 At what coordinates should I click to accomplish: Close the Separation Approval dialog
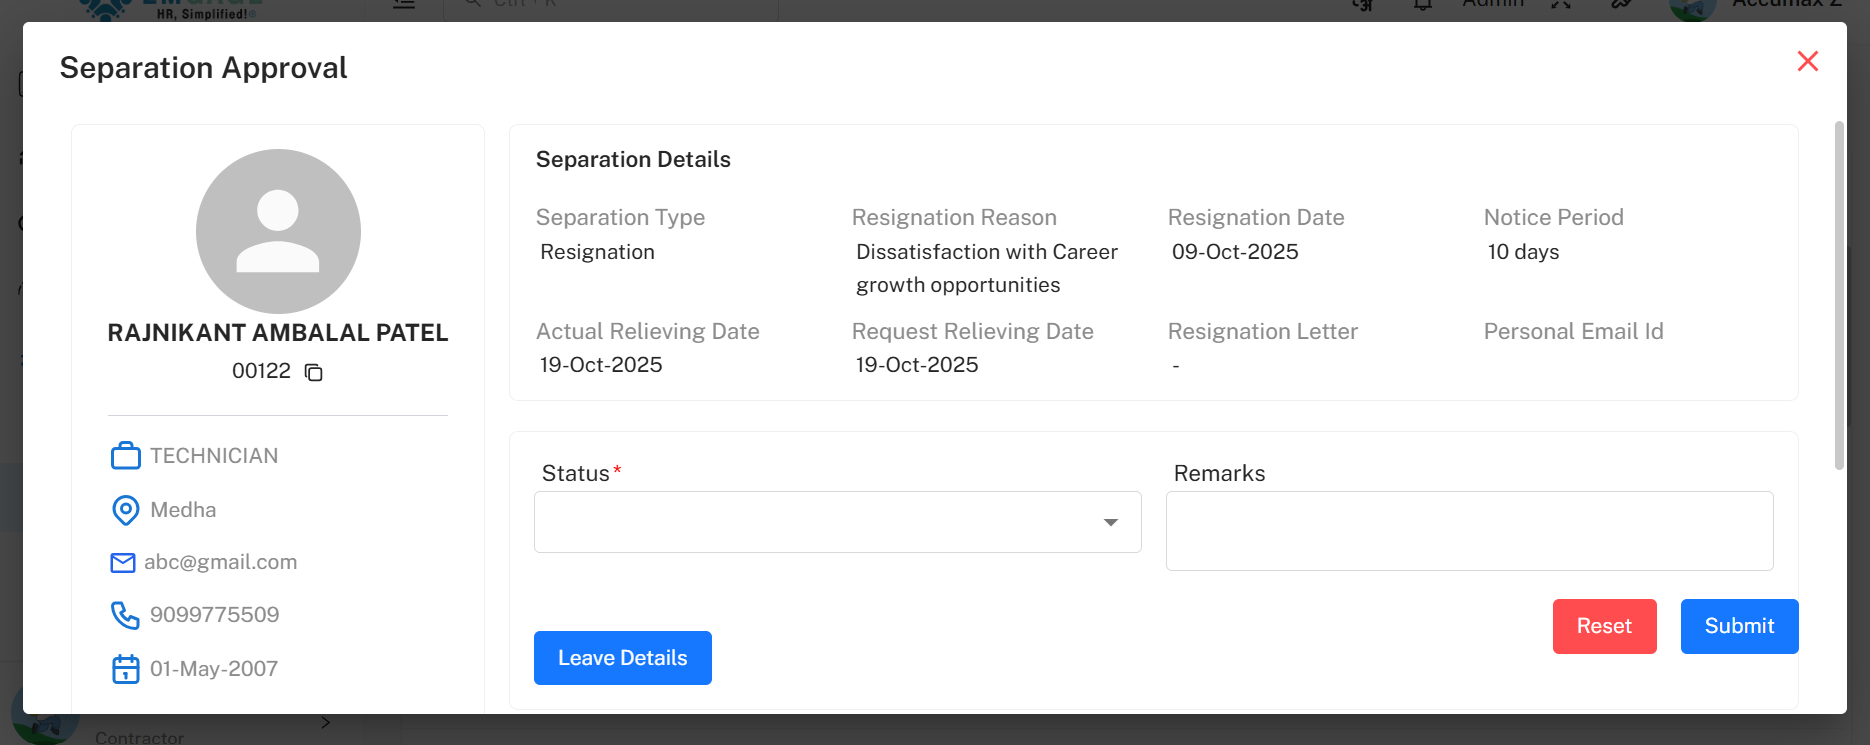pos(1807,61)
